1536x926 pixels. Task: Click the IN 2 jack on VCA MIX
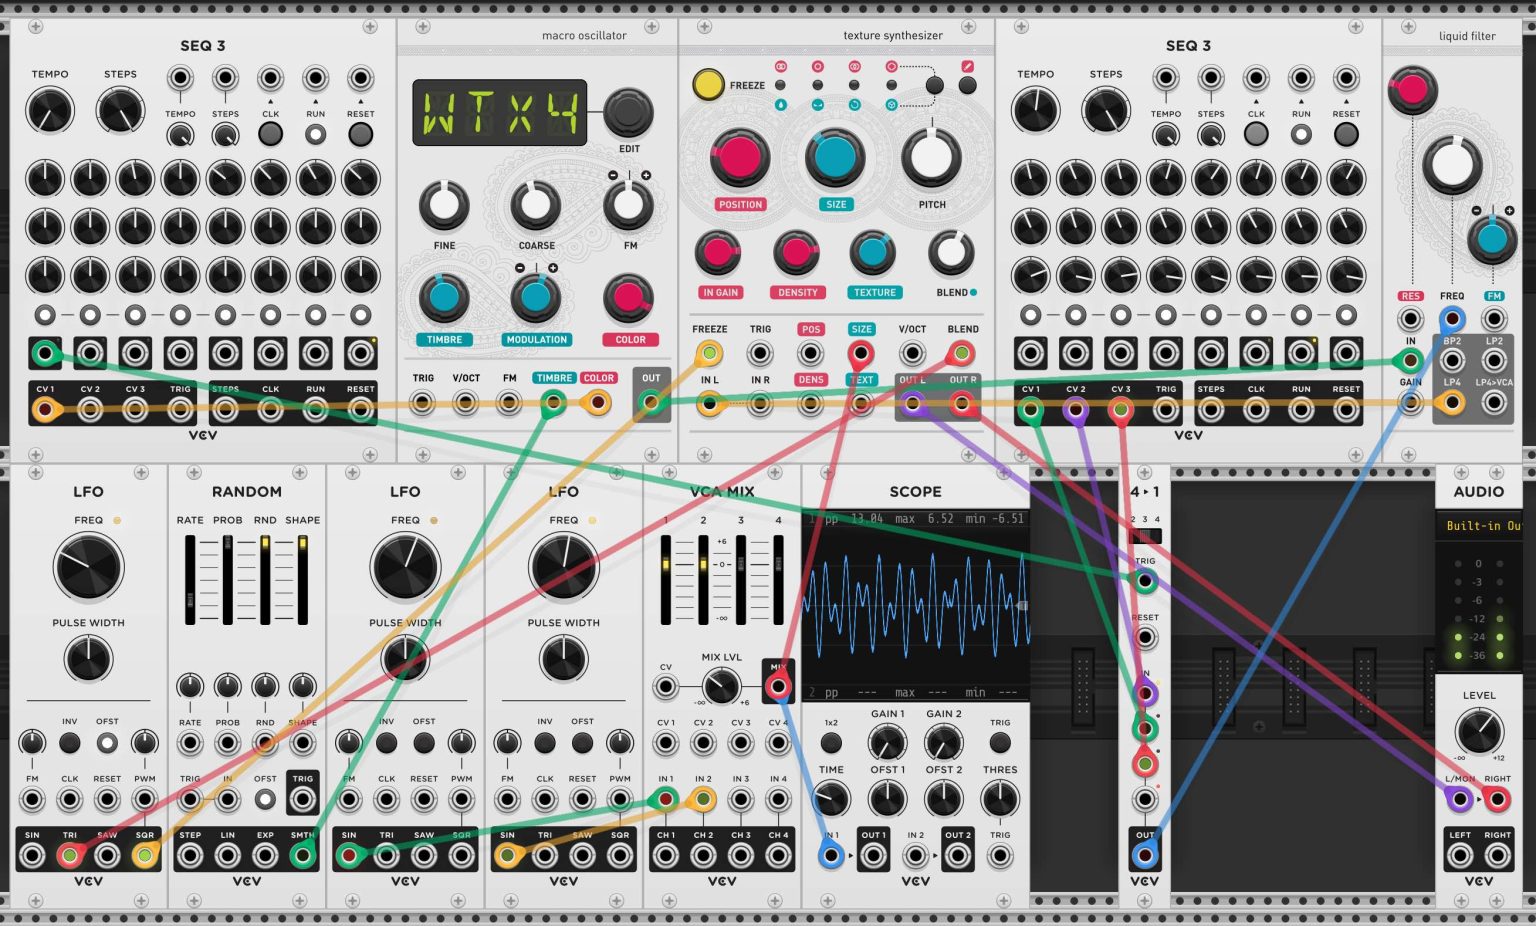(703, 799)
